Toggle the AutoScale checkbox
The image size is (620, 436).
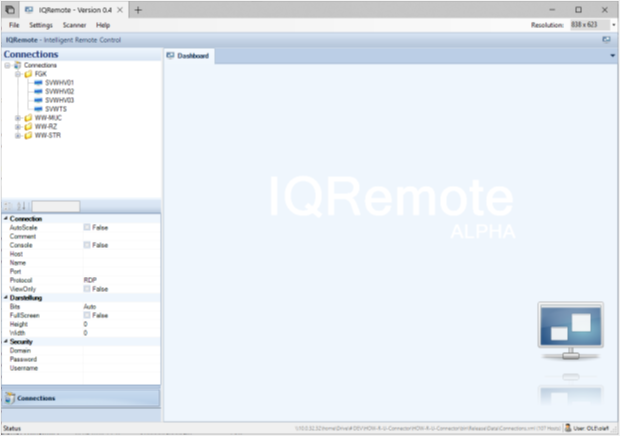pos(87,228)
